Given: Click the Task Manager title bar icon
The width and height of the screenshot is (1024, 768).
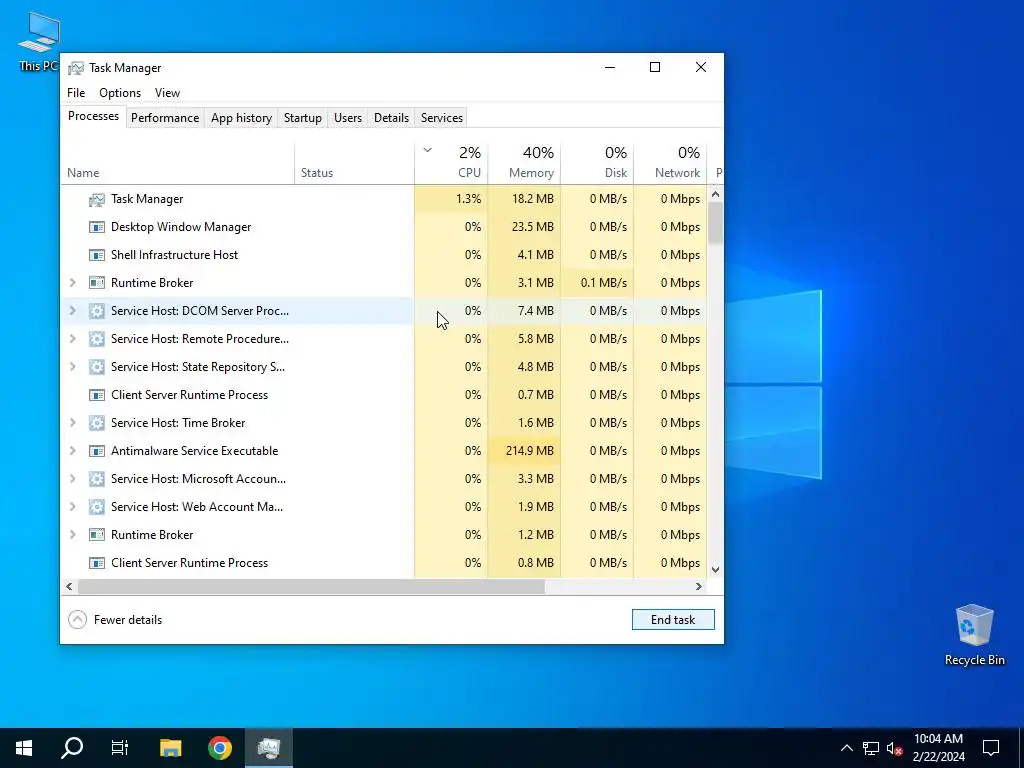Looking at the screenshot, I should [76, 68].
